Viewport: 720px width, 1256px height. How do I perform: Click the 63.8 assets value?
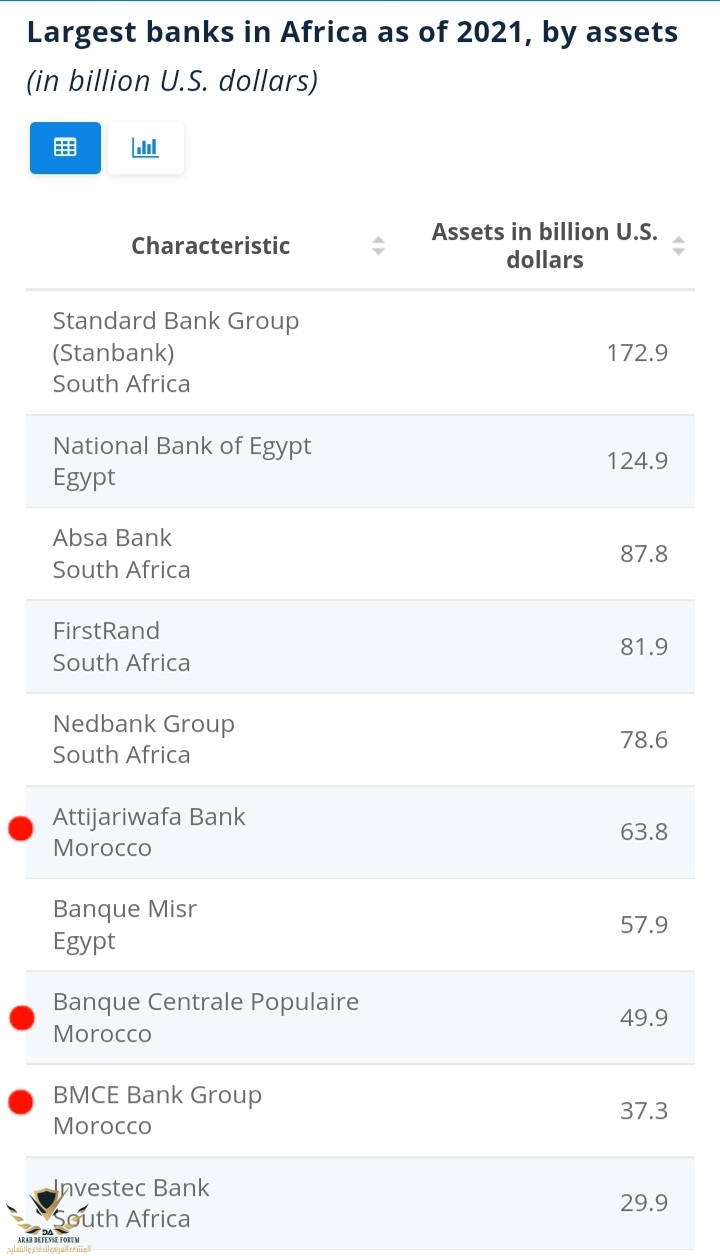(x=644, y=832)
